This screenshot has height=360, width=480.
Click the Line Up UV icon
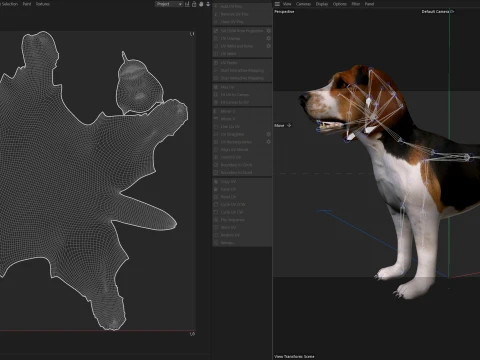[216, 127]
